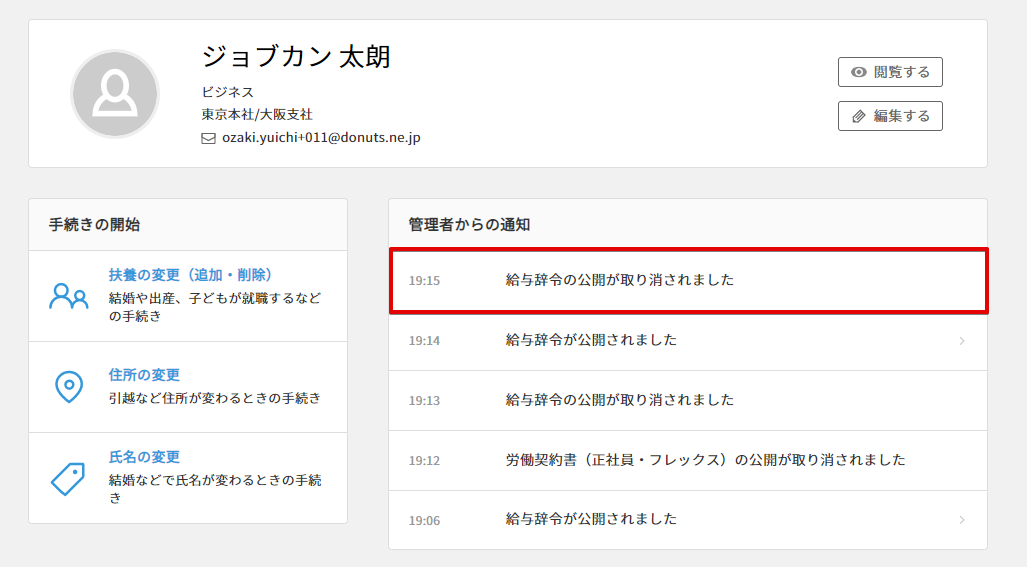Viewport: 1027px width, 567px height.
Task: Select the 19:13 給与辞令 cancellation notification
Action: (620, 400)
